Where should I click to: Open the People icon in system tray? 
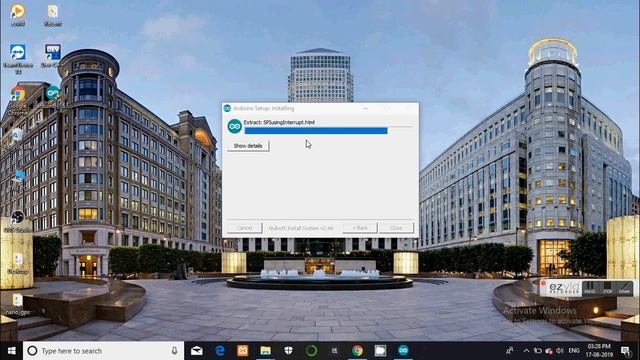(x=510, y=351)
